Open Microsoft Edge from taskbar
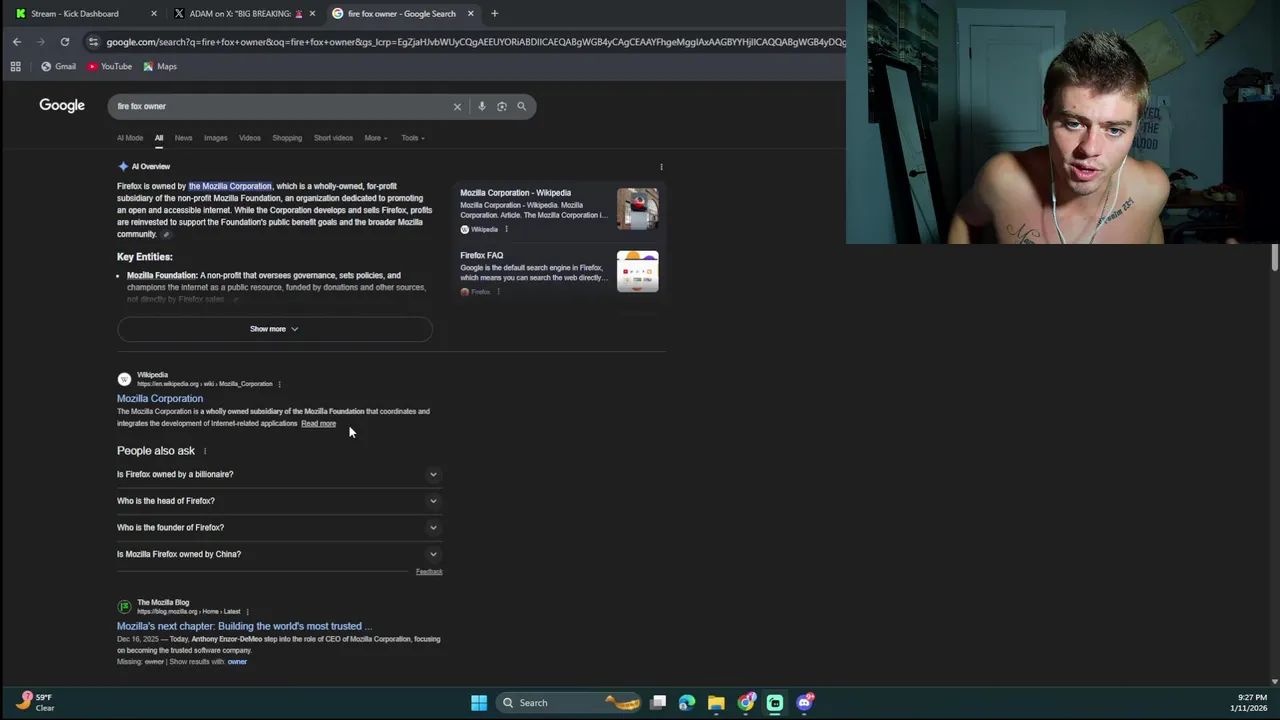1280x720 pixels. coord(687,702)
